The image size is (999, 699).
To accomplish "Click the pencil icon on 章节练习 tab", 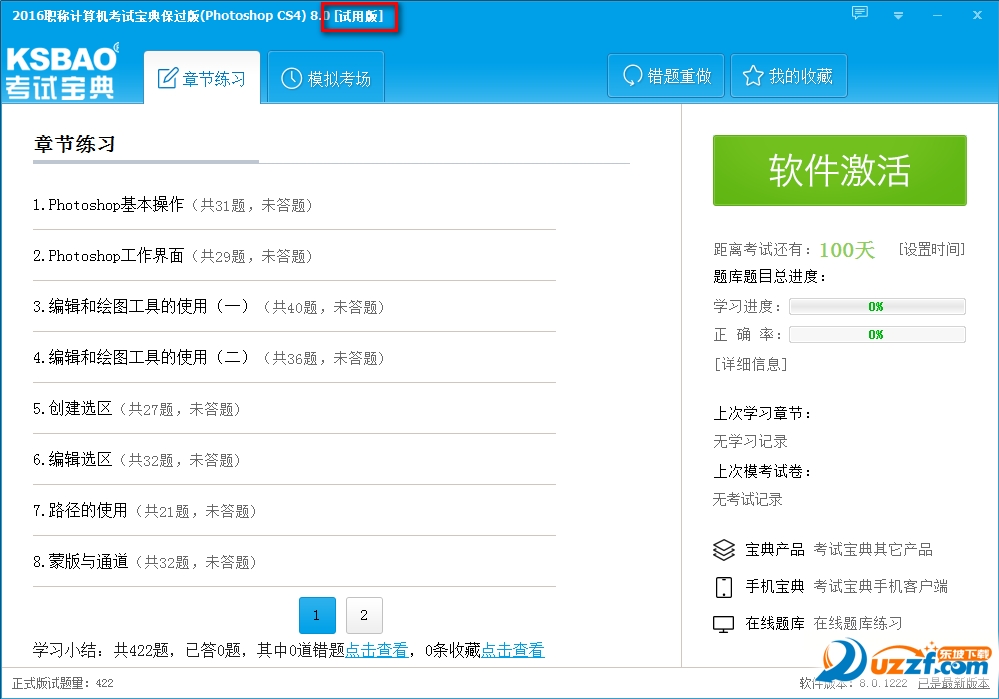I will pyautogui.click(x=168, y=78).
